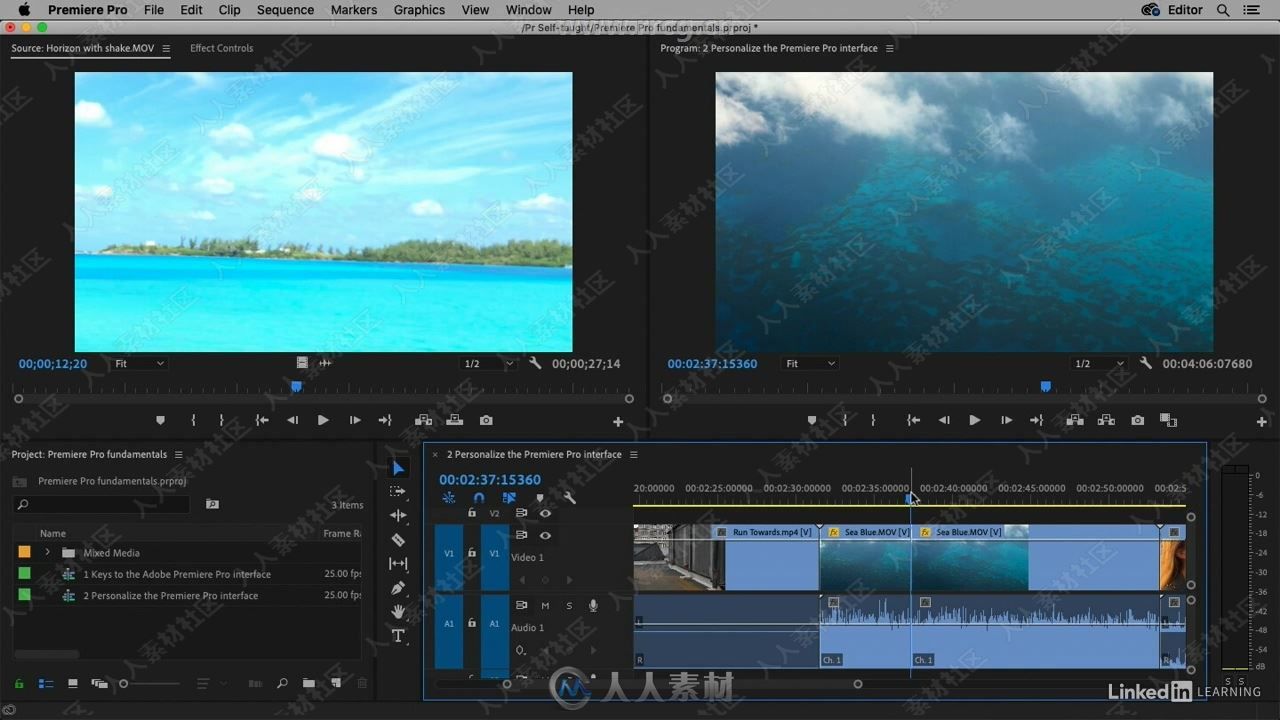Toggle V2 track output eye
The height and width of the screenshot is (720, 1280).
[x=545, y=513]
